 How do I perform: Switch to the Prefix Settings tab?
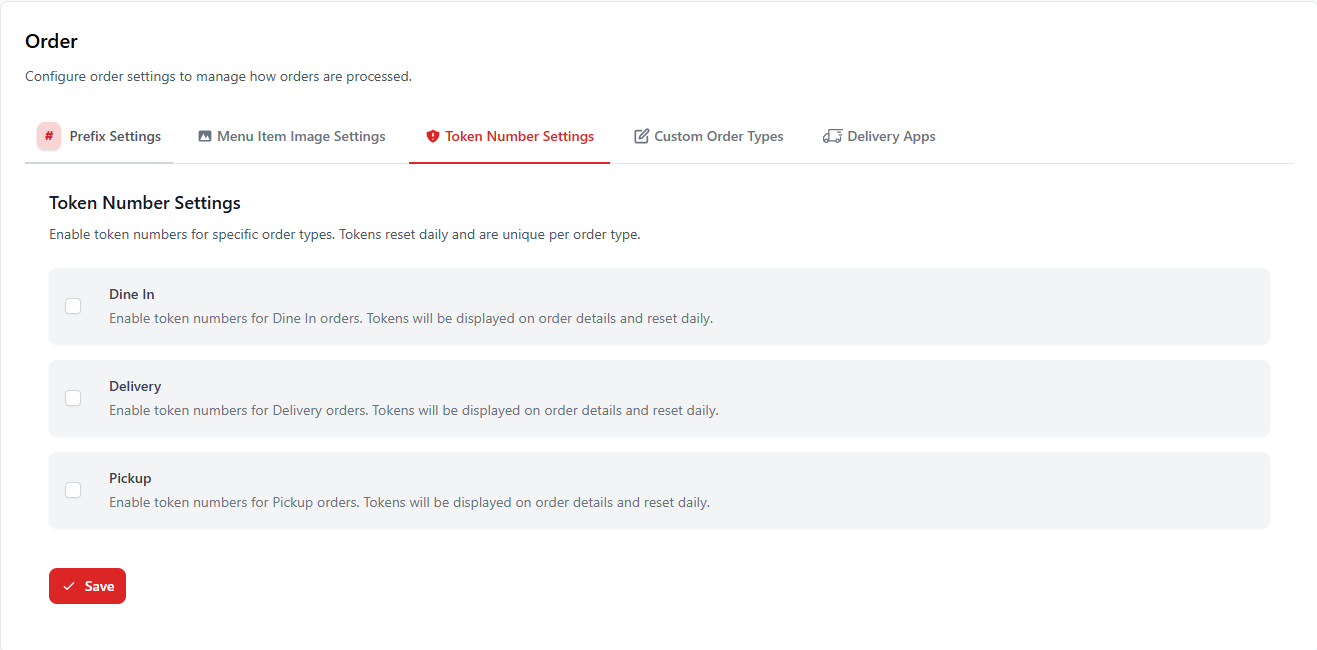115,136
